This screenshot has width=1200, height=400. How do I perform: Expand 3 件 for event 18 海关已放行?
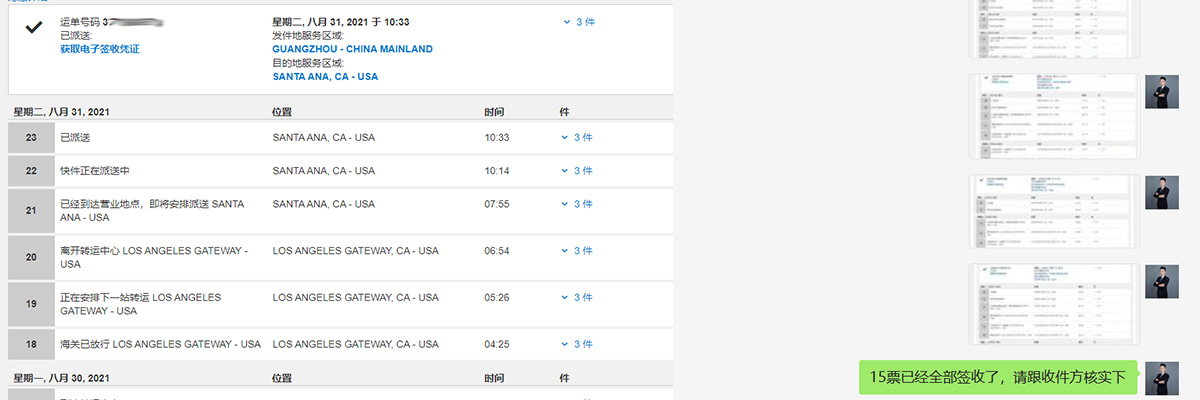[577, 344]
